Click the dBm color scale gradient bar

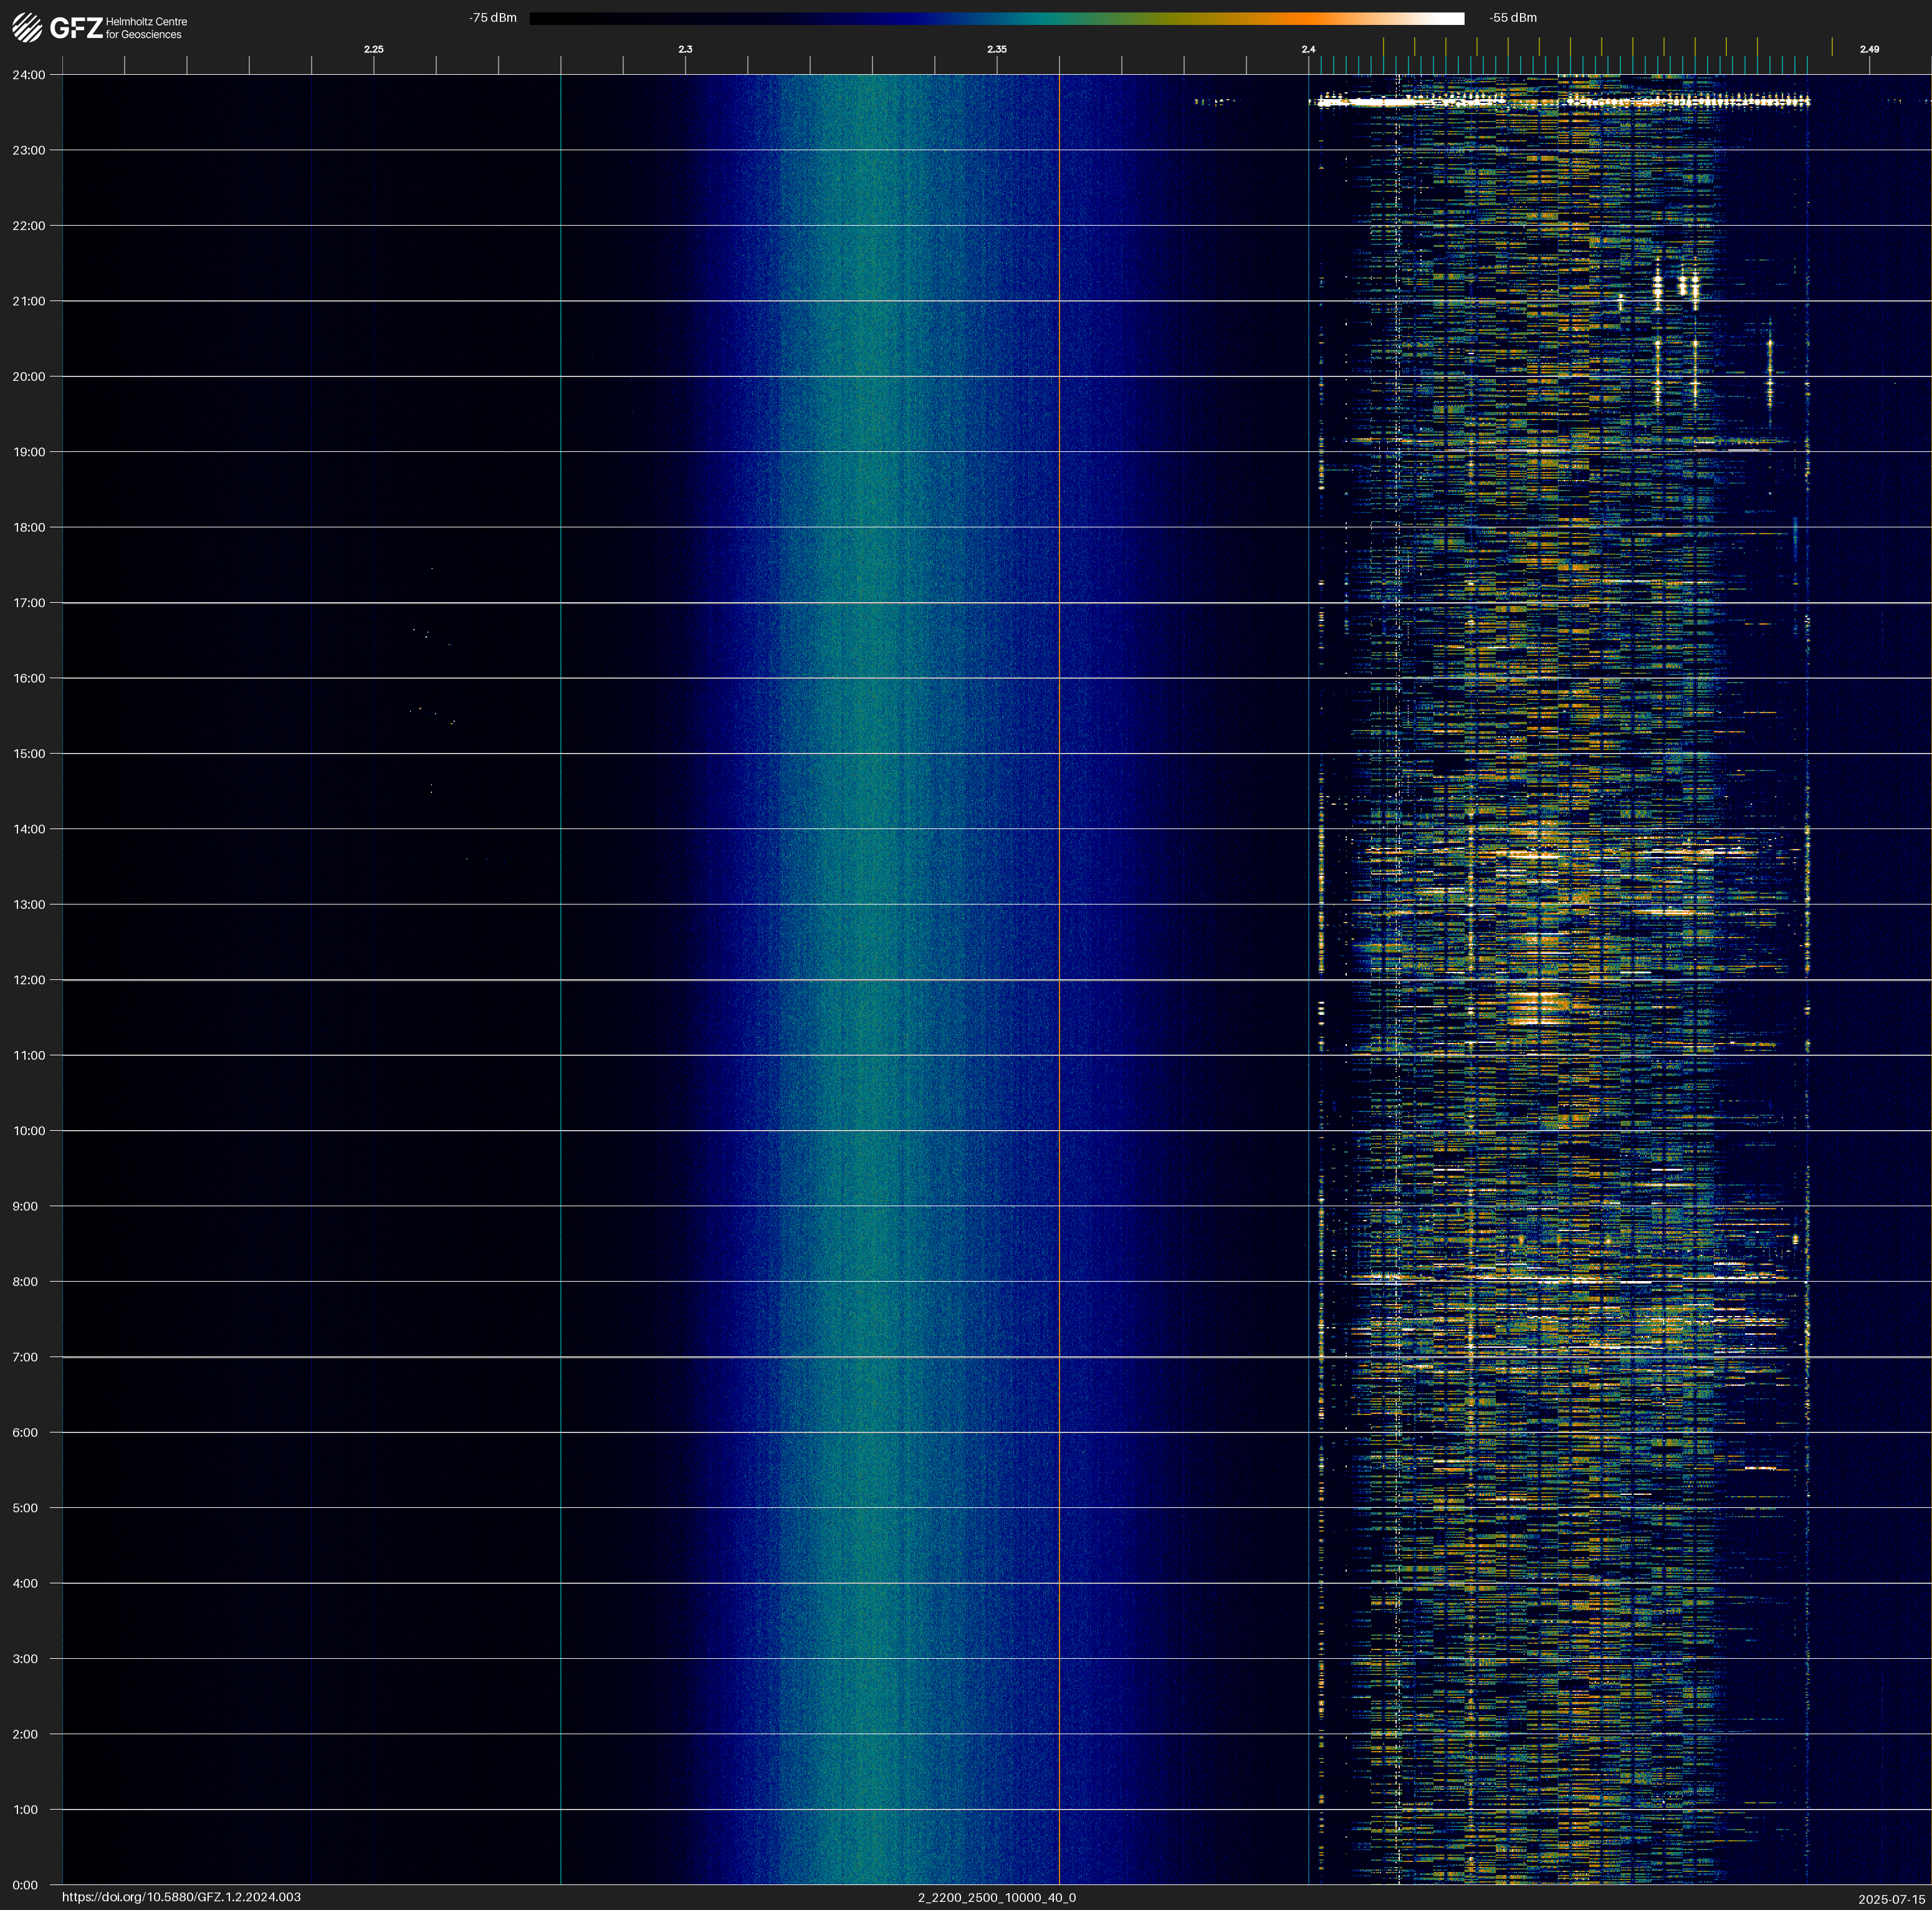click(996, 18)
